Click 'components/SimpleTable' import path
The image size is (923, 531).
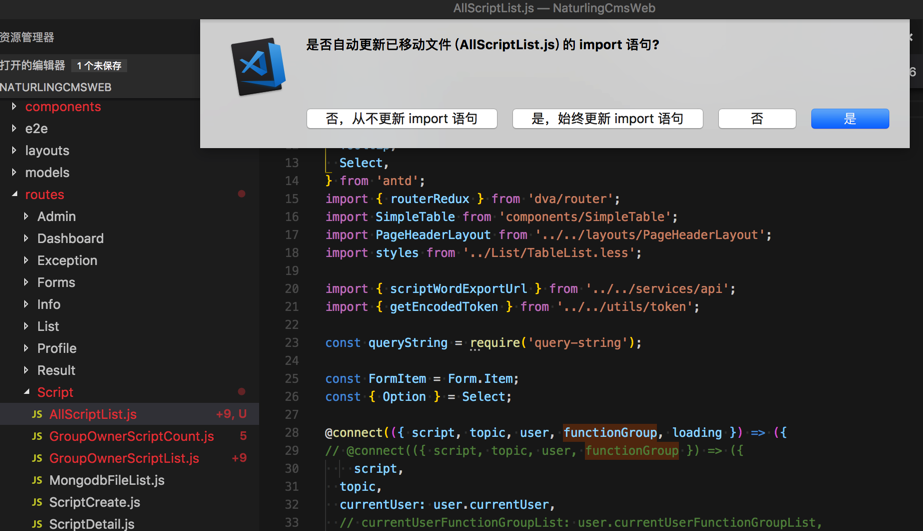[585, 217]
